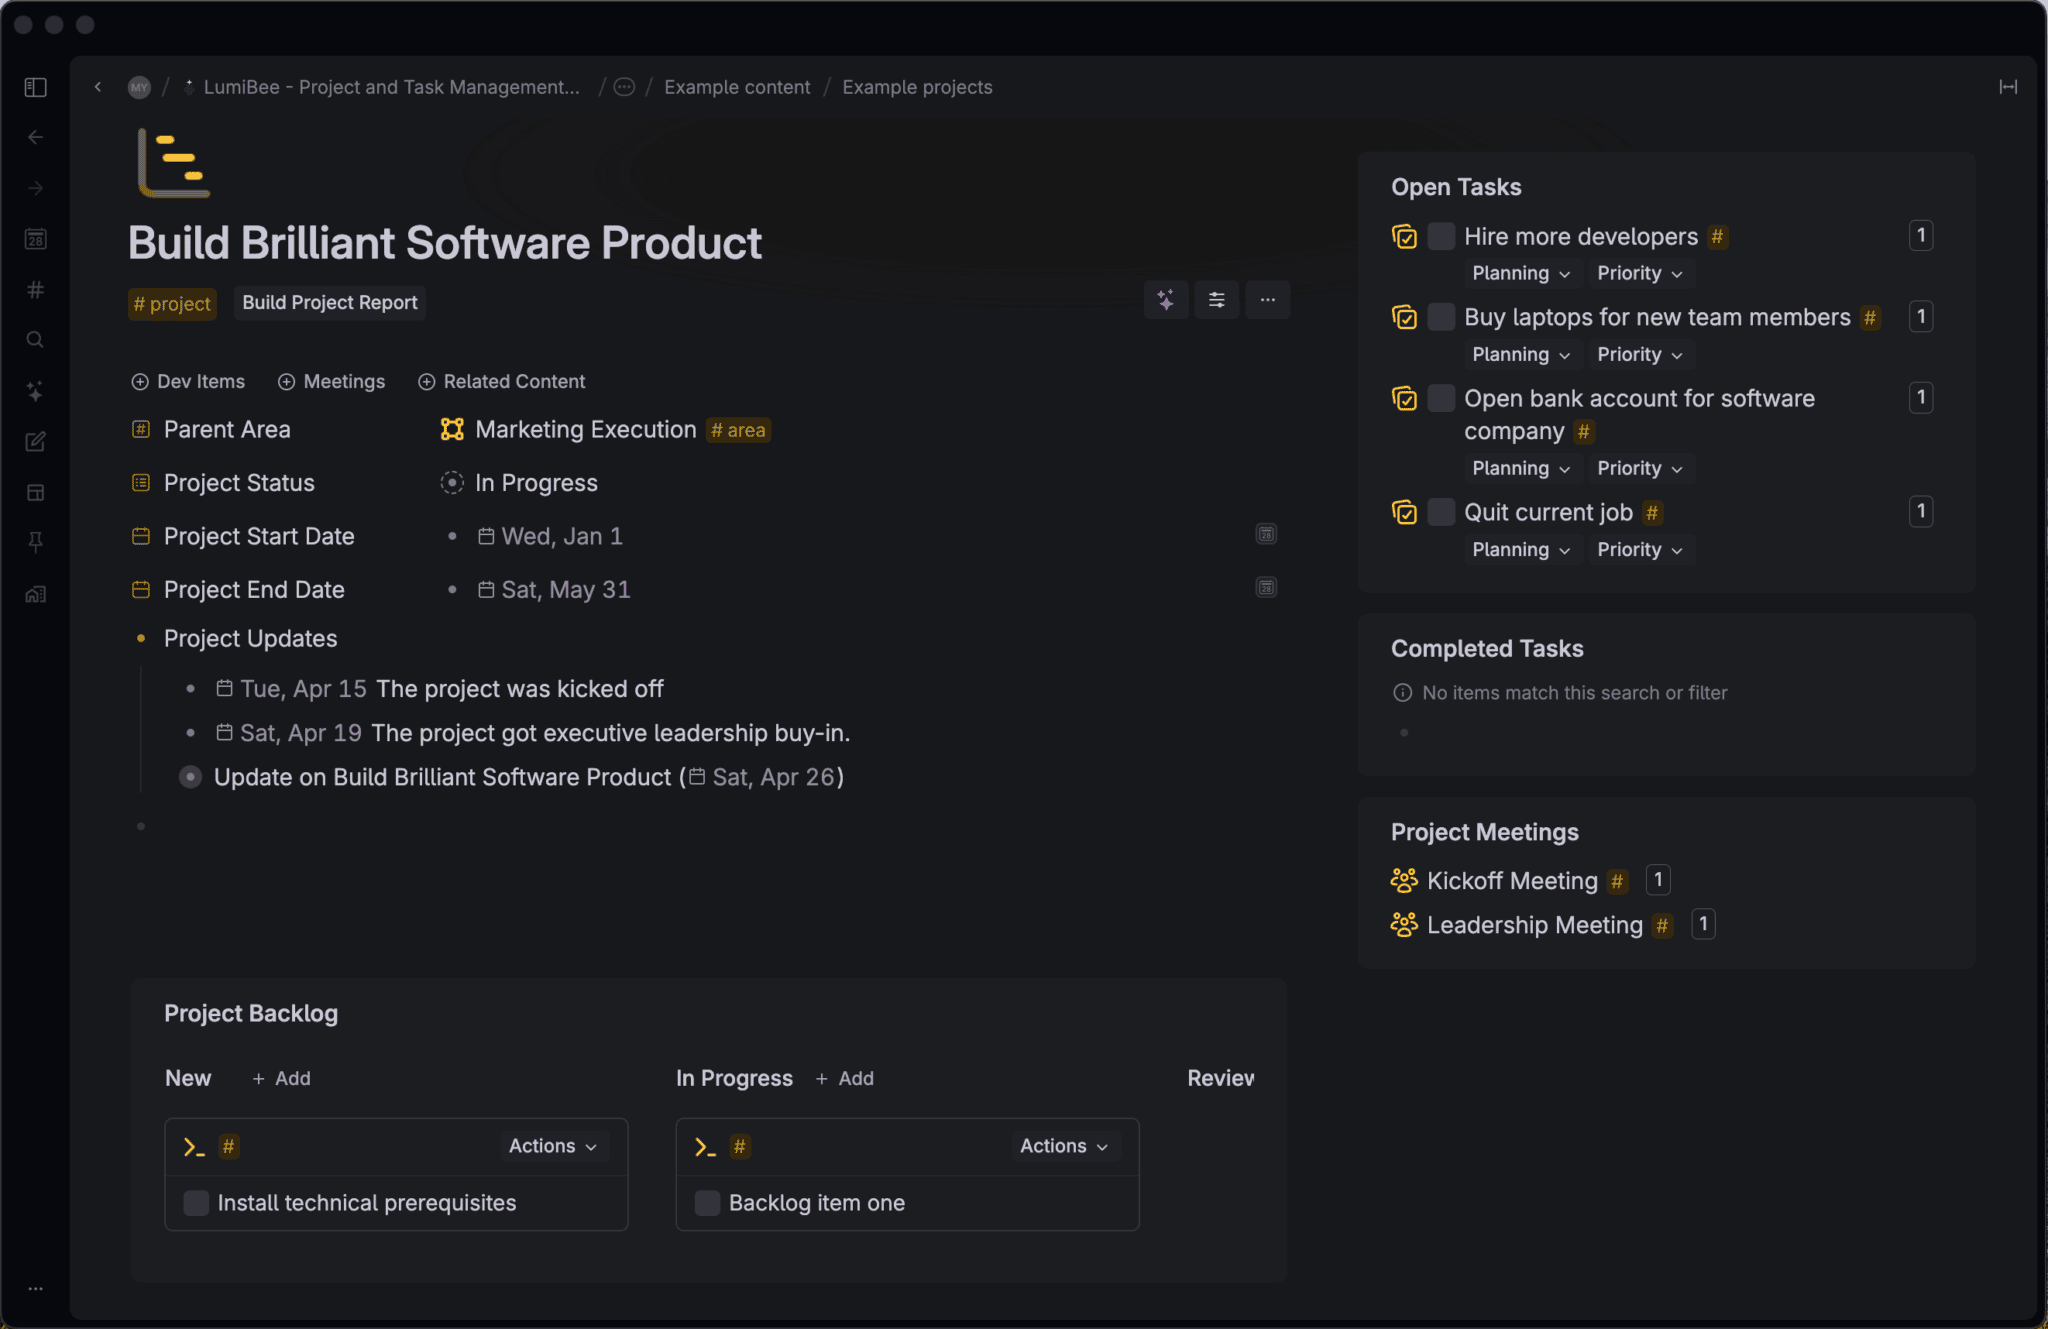
Task: Check off Quit current job task
Action: click(x=1441, y=512)
